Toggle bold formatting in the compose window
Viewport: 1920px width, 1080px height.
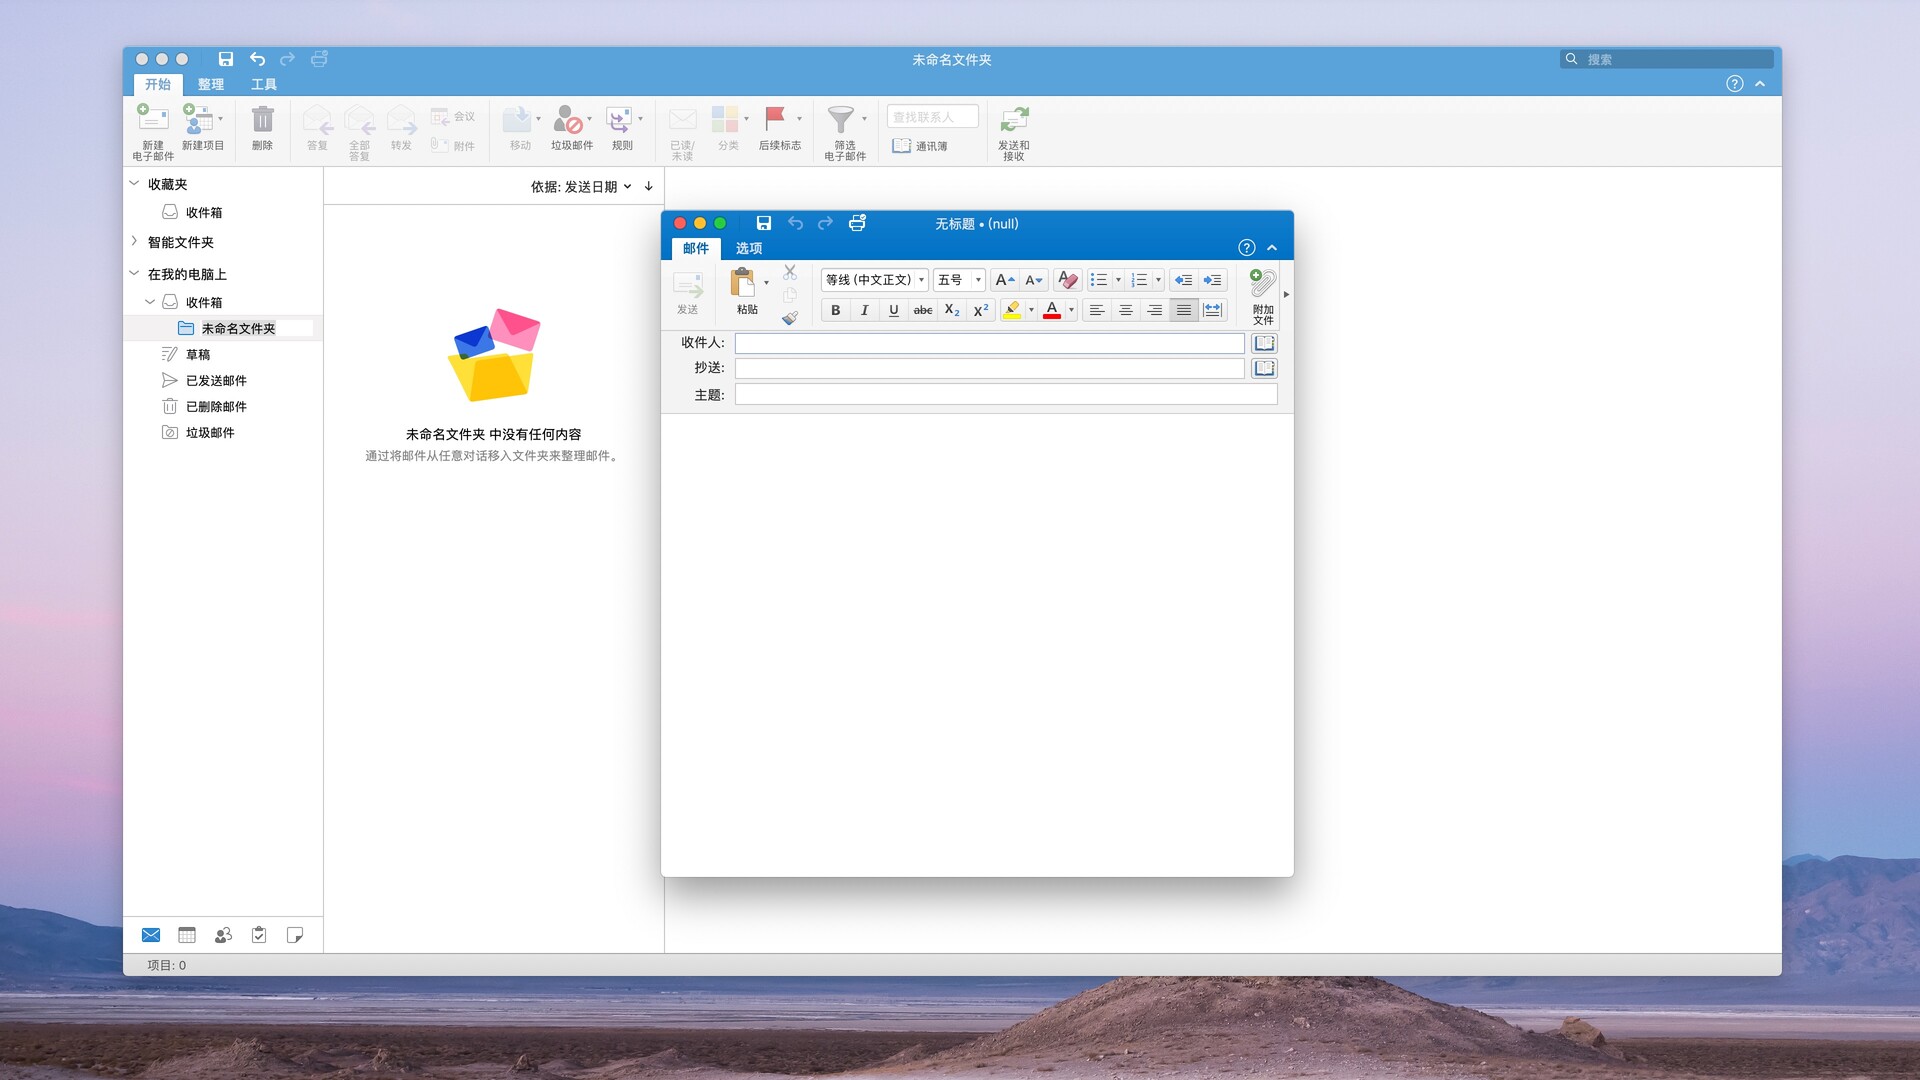pos(834,310)
